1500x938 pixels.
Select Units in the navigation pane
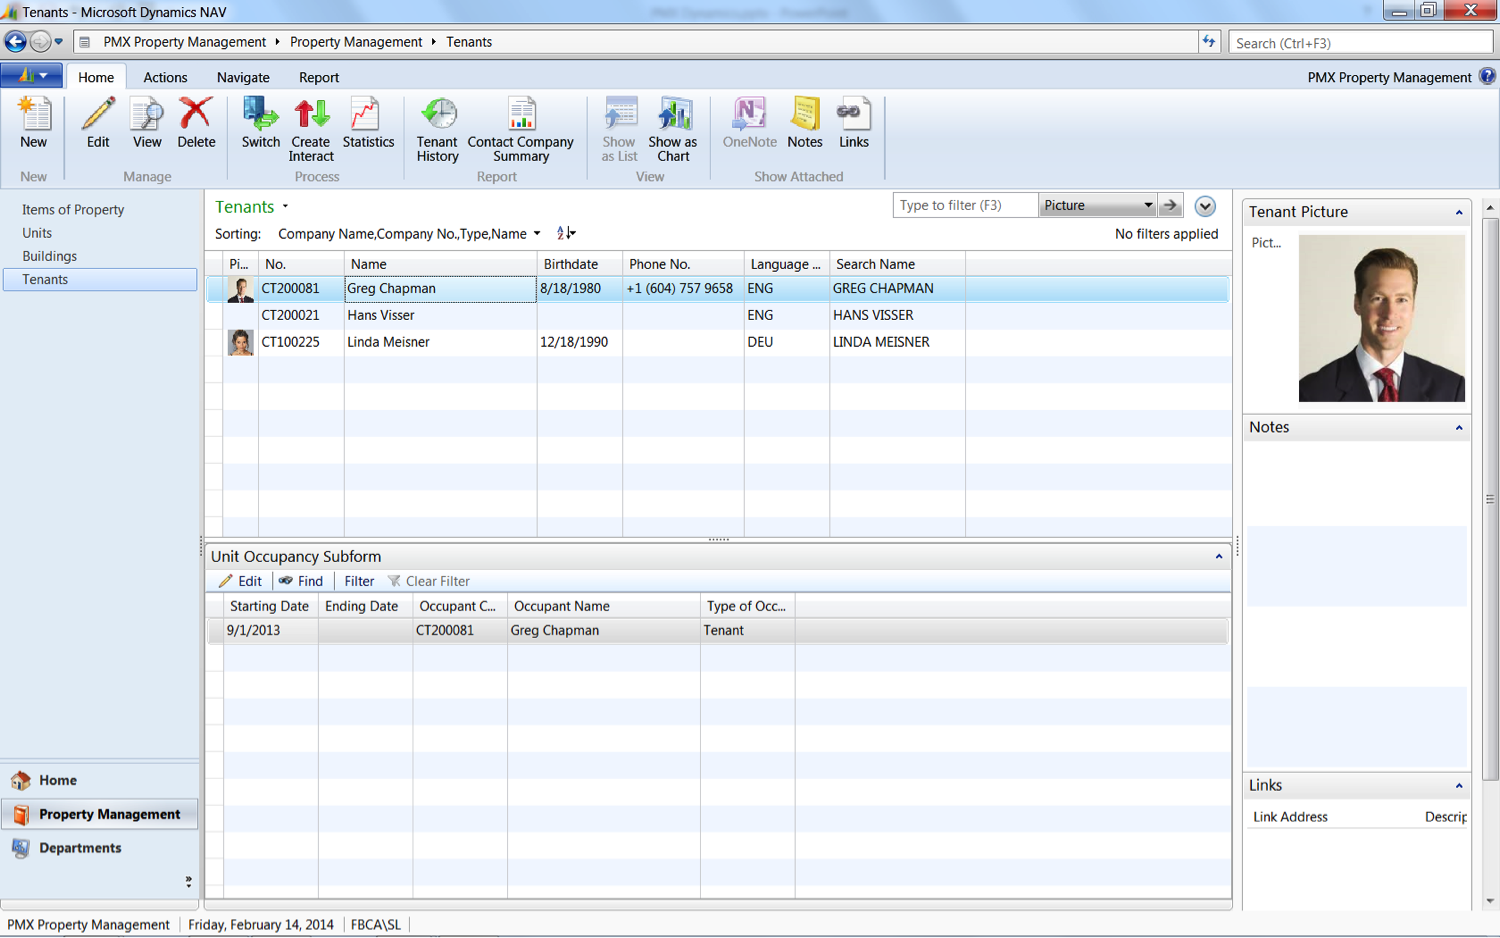[37, 233]
